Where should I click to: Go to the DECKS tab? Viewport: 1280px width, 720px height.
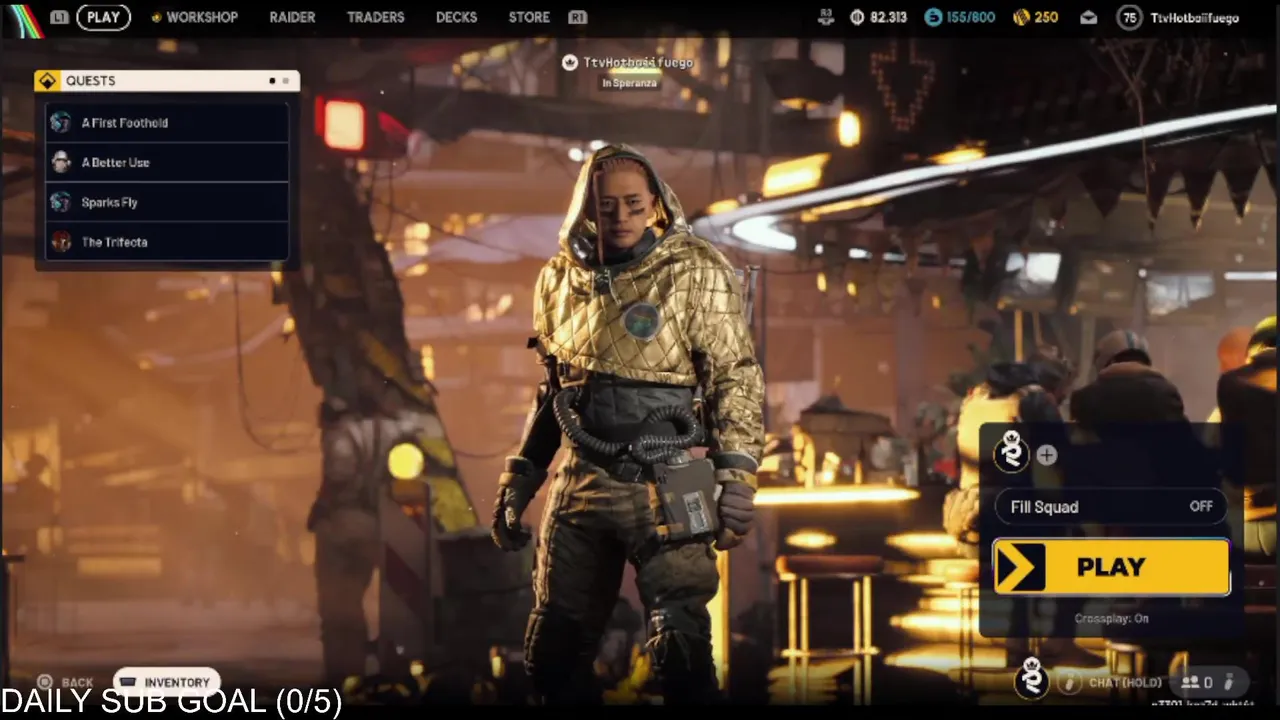click(456, 17)
